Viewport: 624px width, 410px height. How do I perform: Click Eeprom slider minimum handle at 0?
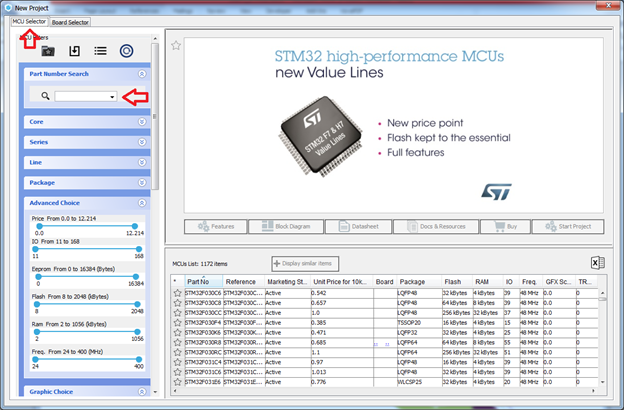(x=38, y=276)
